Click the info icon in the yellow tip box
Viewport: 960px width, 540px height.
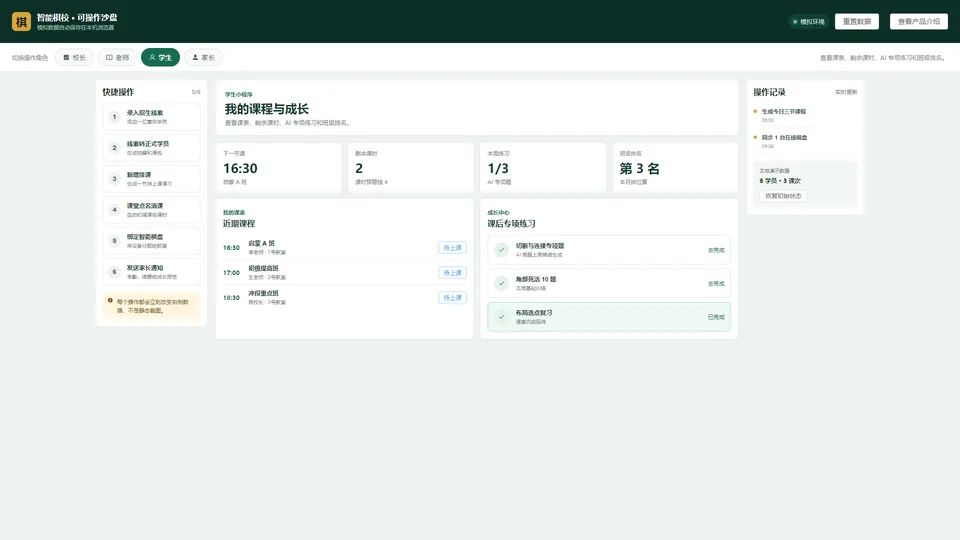pos(110,301)
